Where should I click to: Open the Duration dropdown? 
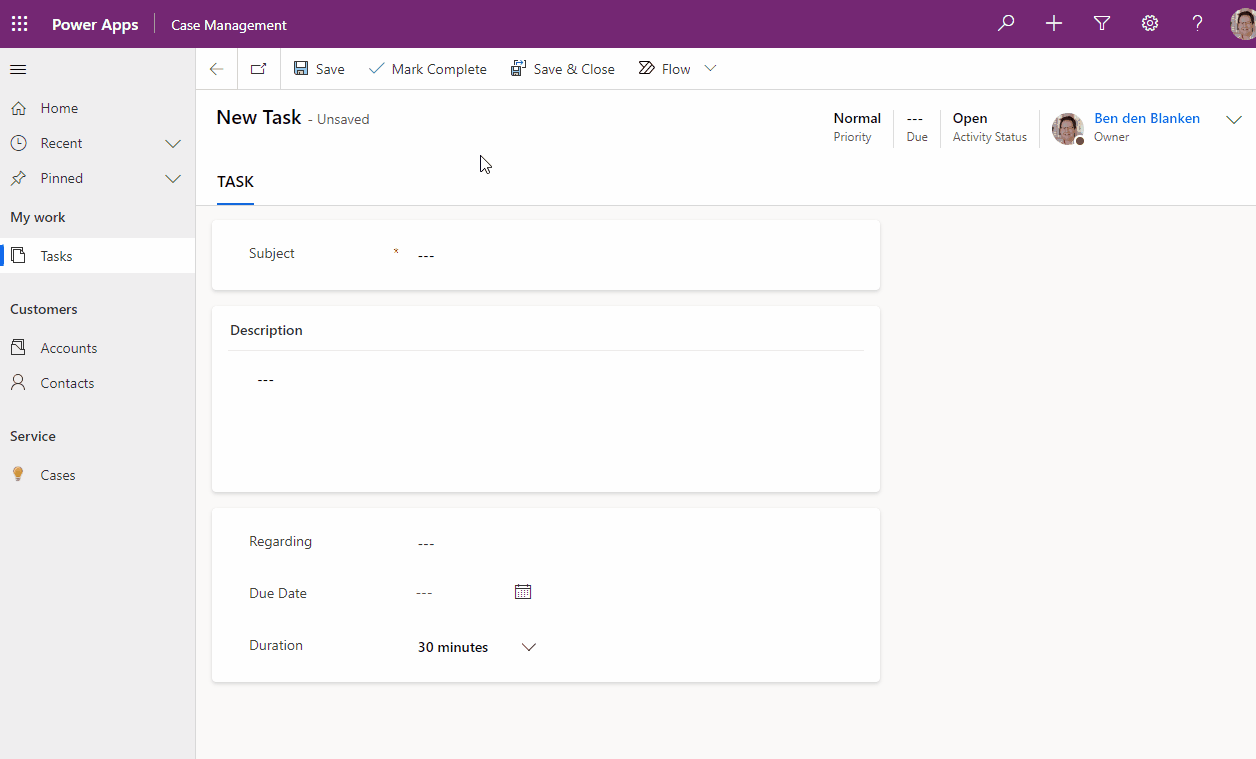tap(528, 647)
